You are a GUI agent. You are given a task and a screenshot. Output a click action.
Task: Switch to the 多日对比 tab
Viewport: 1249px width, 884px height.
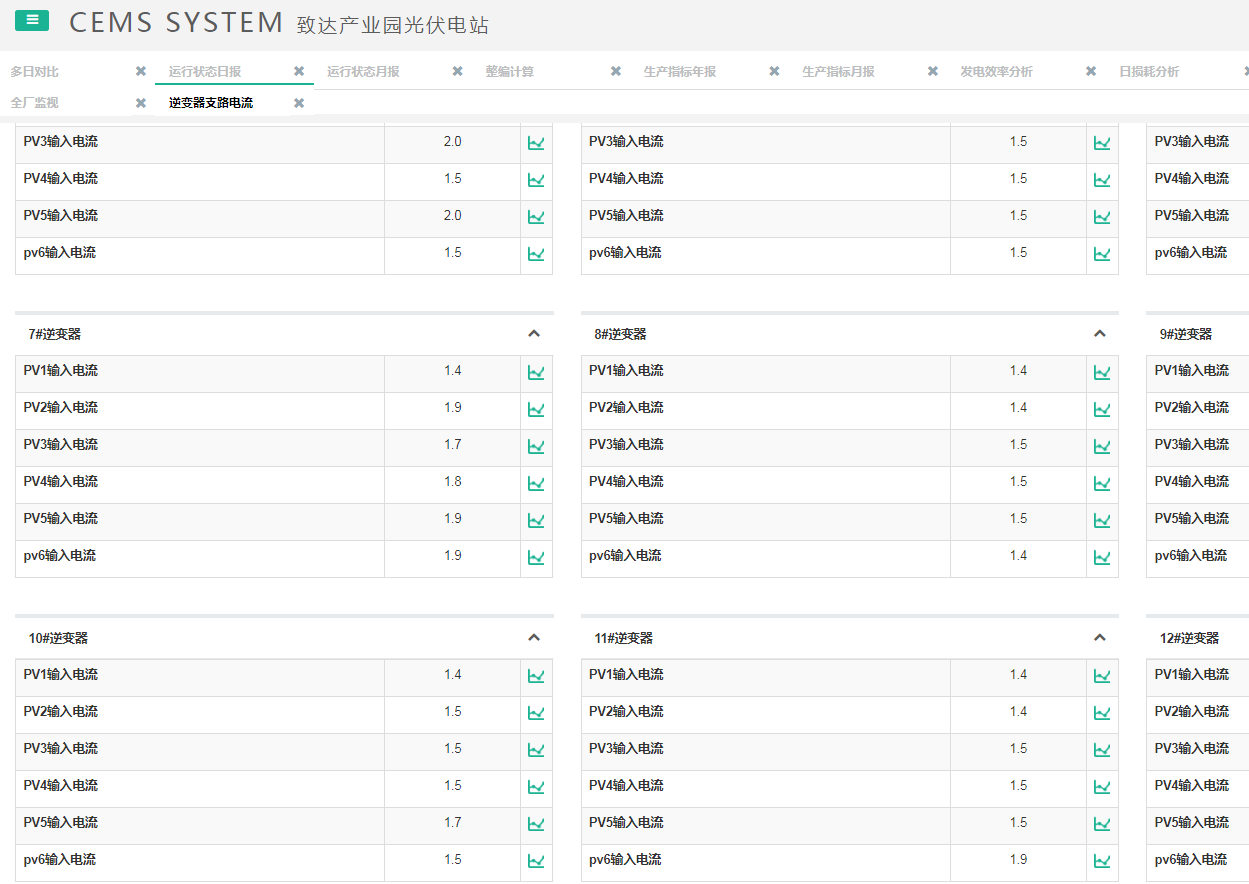pyautogui.click(x=35, y=72)
